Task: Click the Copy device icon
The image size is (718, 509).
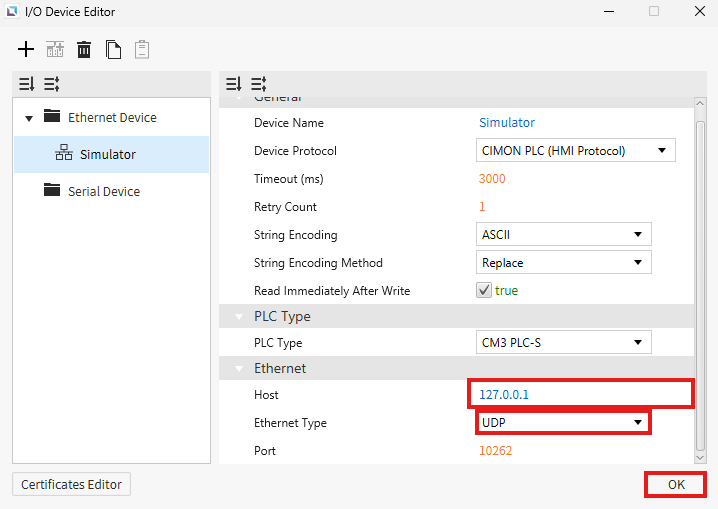Action: (113, 49)
